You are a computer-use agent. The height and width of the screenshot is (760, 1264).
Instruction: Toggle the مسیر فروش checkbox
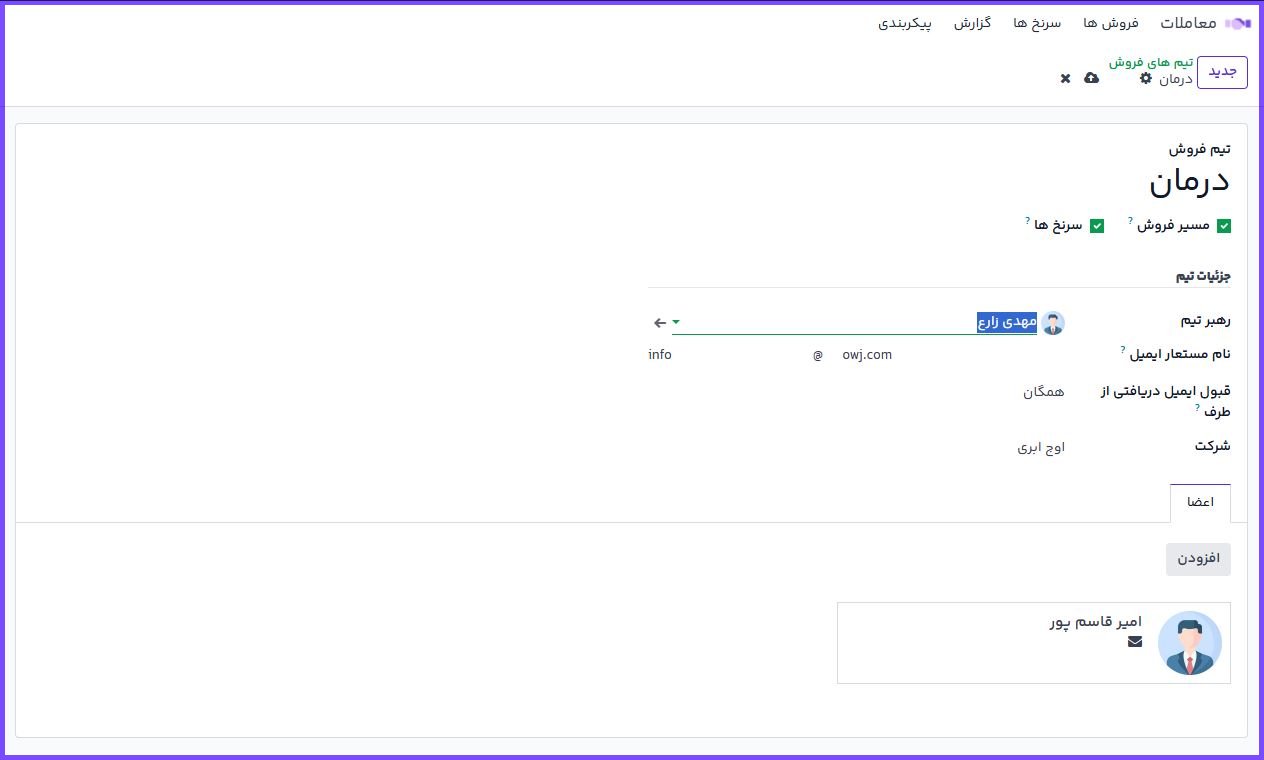[x=1223, y=226]
